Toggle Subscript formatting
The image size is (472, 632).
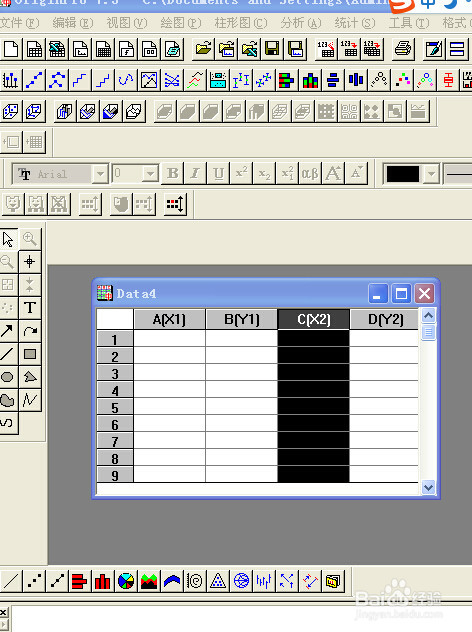[264, 174]
